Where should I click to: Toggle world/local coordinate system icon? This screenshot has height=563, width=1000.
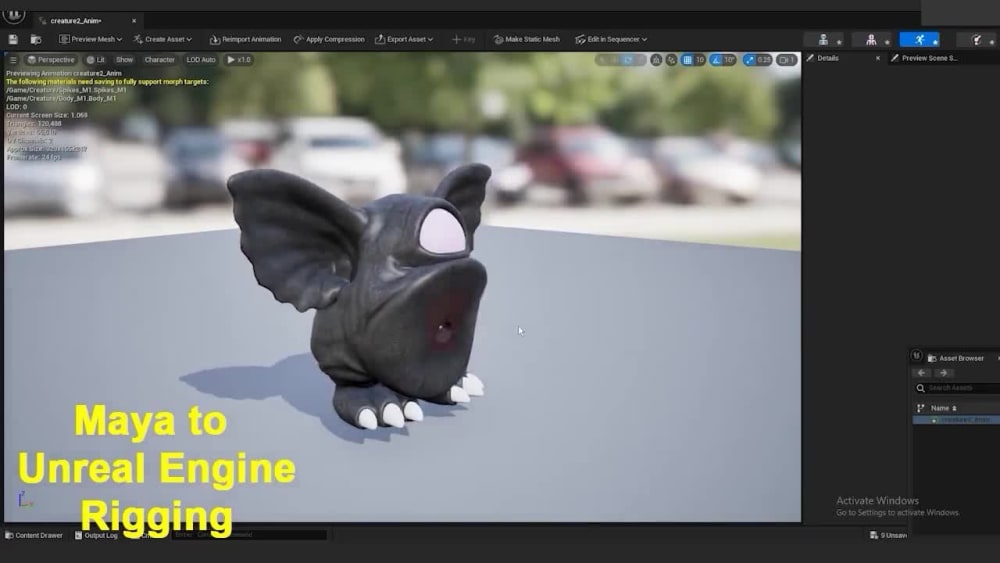(656, 60)
